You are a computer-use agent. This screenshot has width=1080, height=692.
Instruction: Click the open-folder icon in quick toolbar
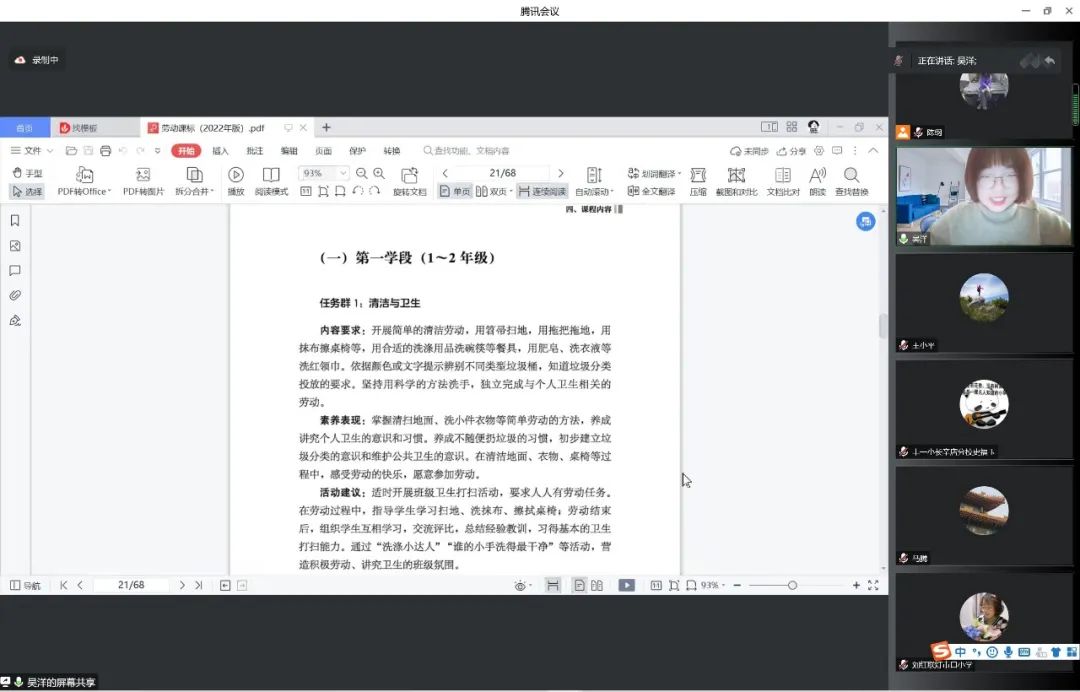tap(71, 151)
